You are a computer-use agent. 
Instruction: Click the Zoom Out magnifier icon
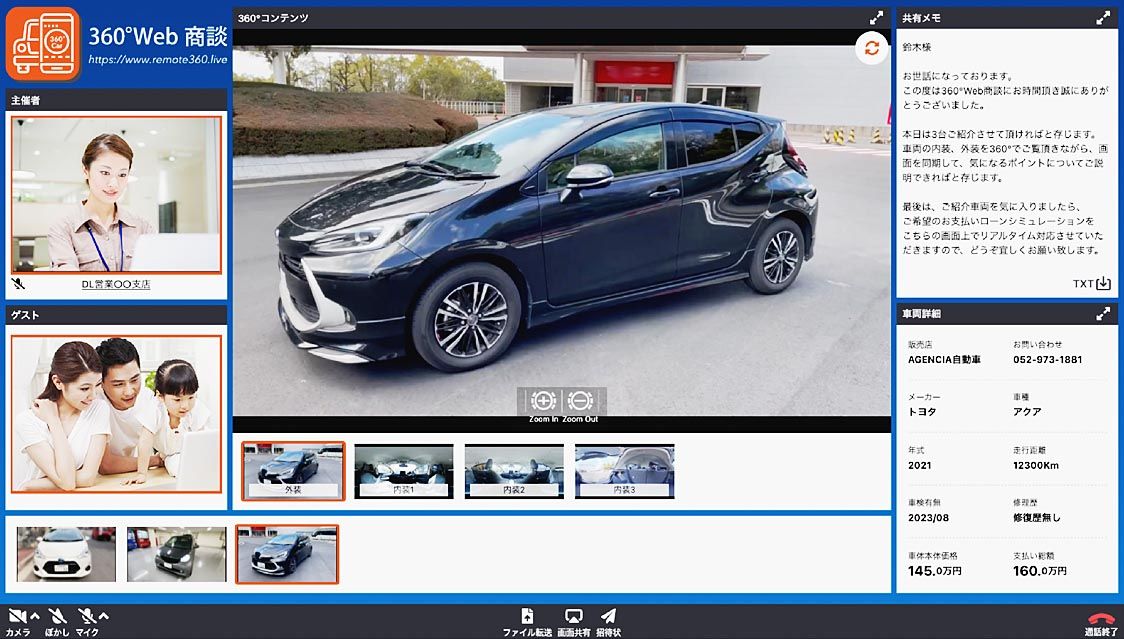(x=580, y=401)
